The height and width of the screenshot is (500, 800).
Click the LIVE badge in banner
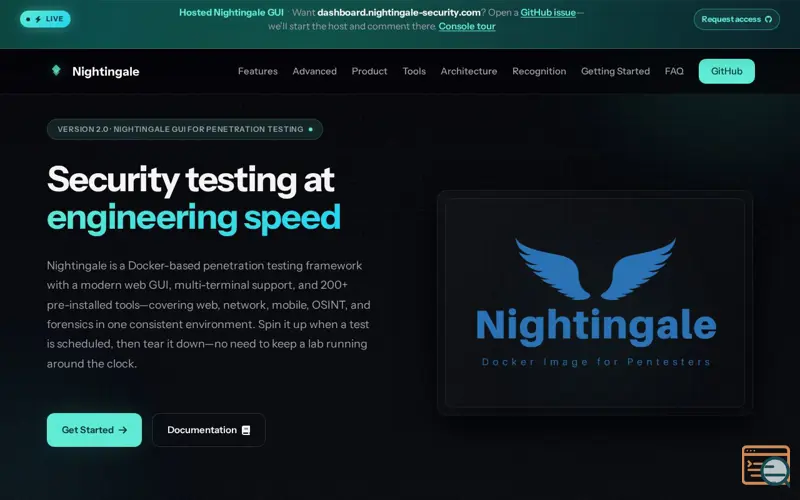pyautogui.click(x=45, y=19)
